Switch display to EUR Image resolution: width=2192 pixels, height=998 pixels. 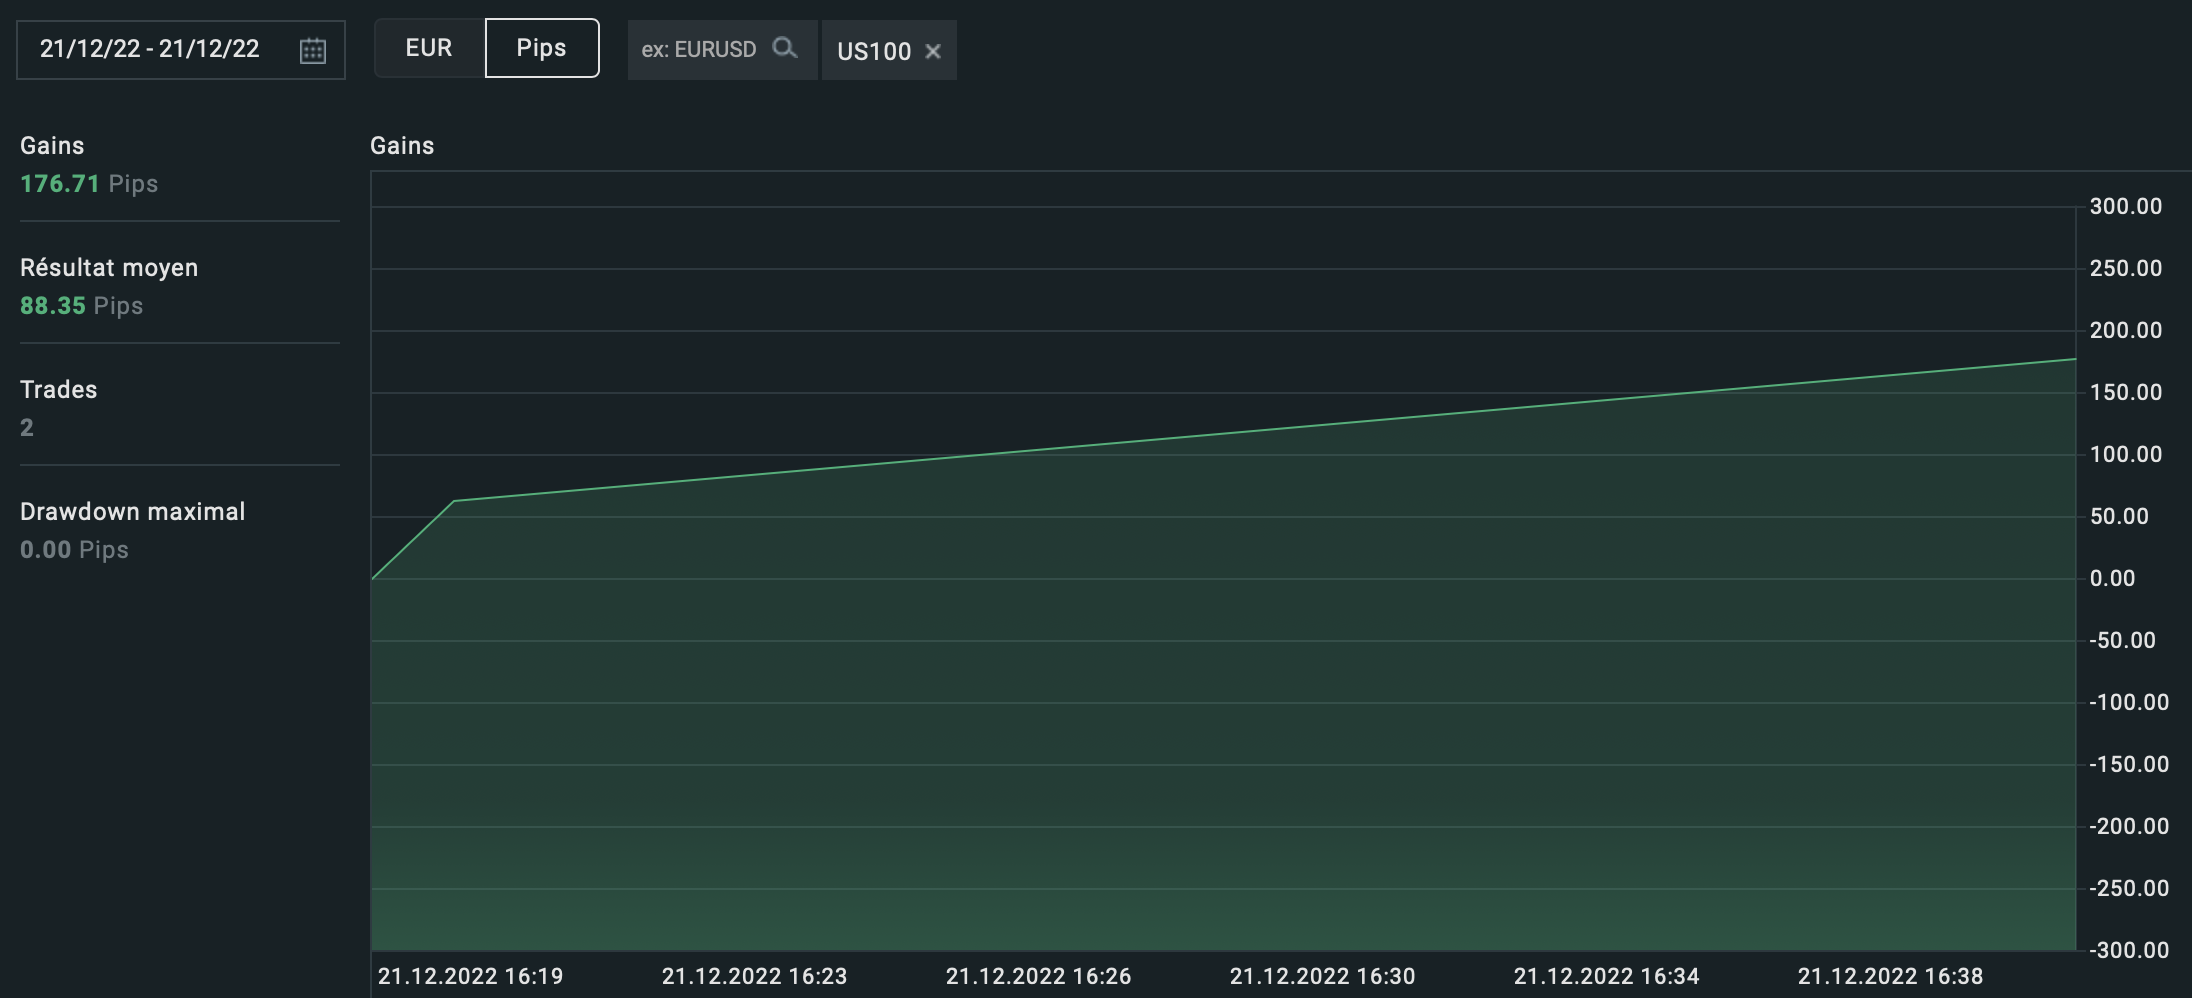429,48
